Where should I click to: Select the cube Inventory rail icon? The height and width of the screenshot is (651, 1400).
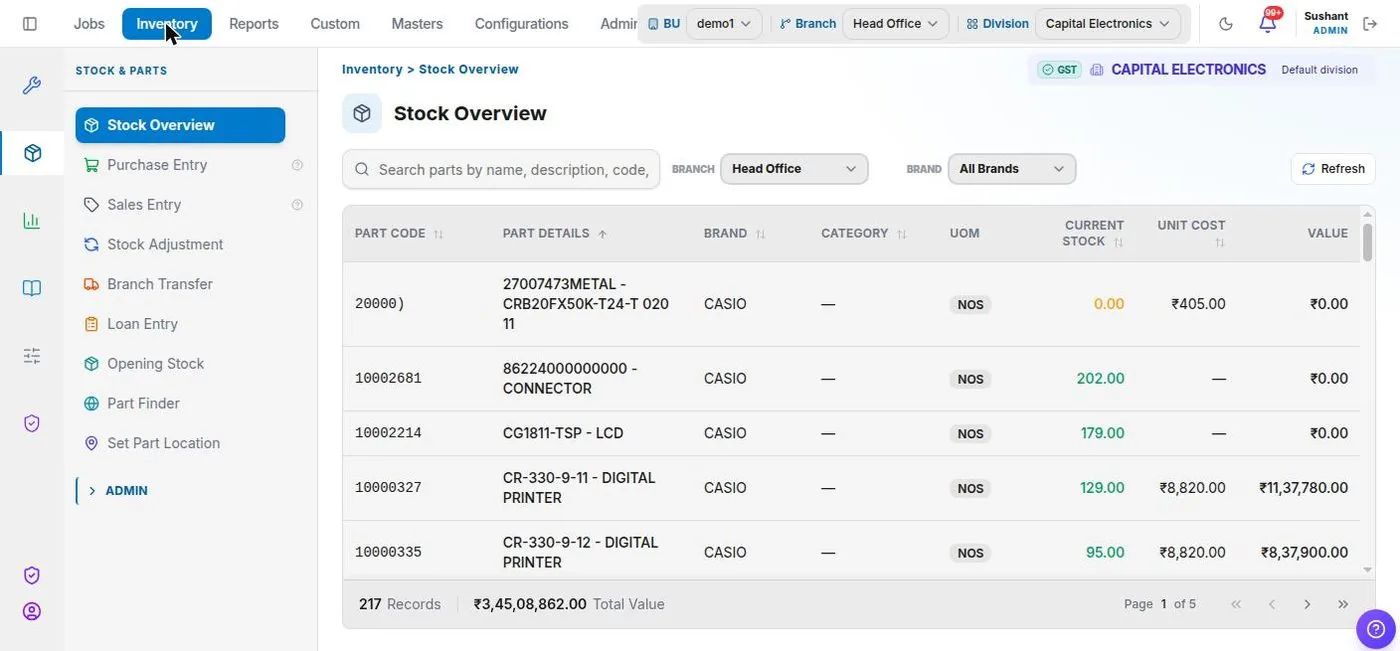tap(32, 153)
